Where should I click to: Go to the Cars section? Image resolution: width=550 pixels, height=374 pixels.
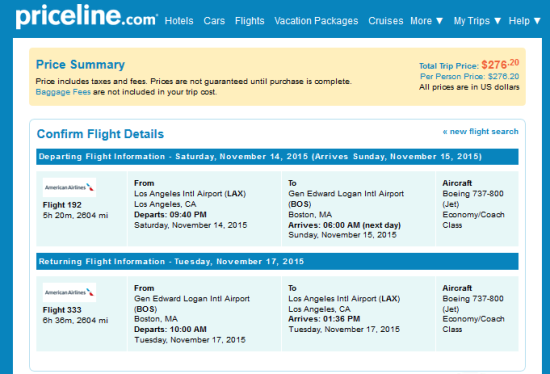pyautogui.click(x=214, y=21)
